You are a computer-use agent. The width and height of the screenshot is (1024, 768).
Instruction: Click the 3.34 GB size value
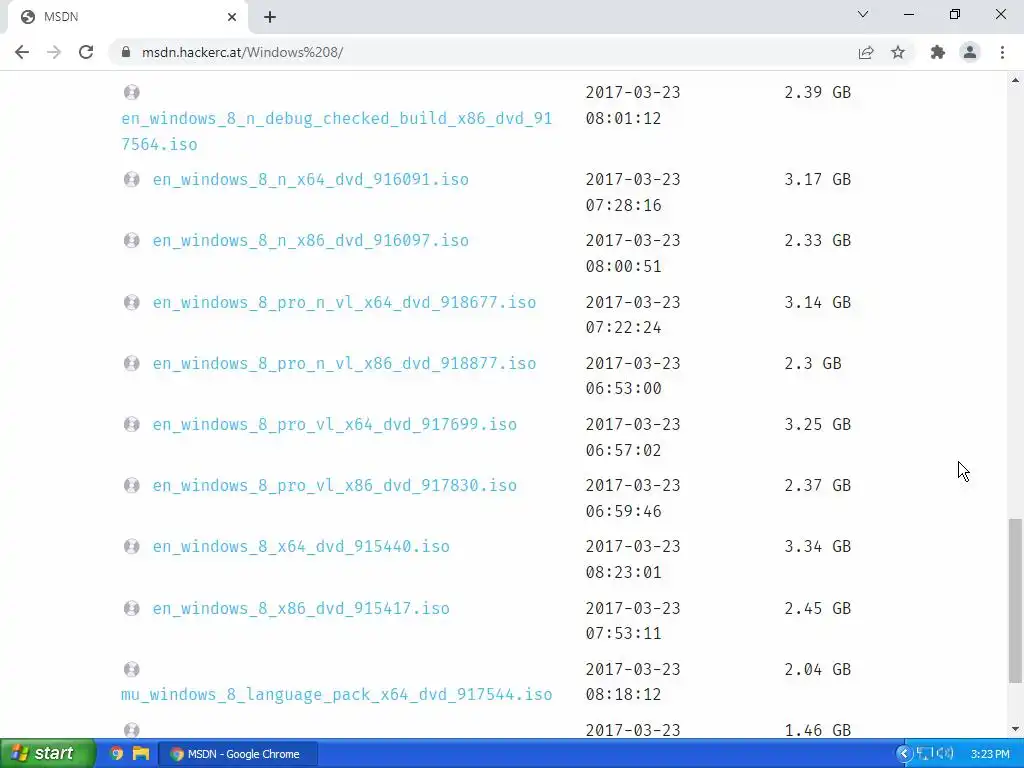[x=818, y=547]
